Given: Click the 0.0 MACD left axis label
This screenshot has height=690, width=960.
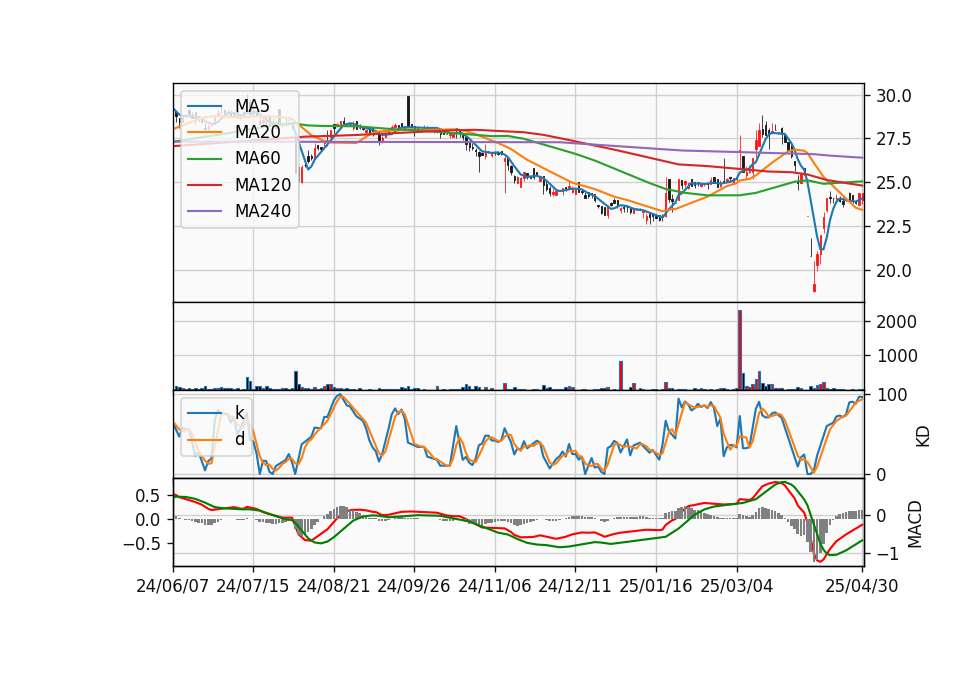Looking at the screenshot, I should coord(147,520).
